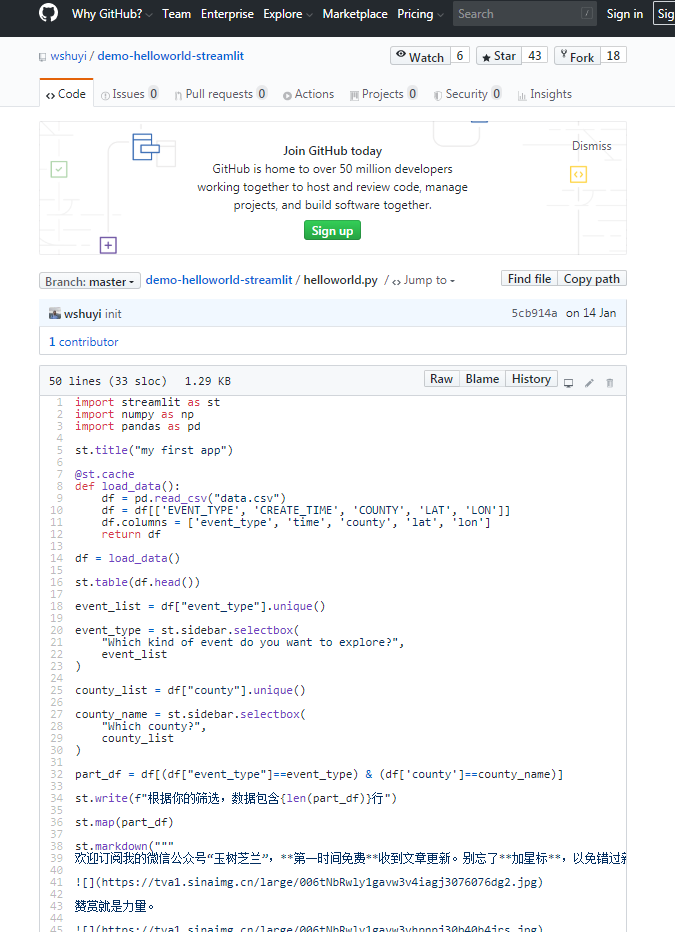The width and height of the screenshot is (675, 932).
Task: Click demo-helloworld-streamlit in file breadcrumb
Action: click(219, 280)
